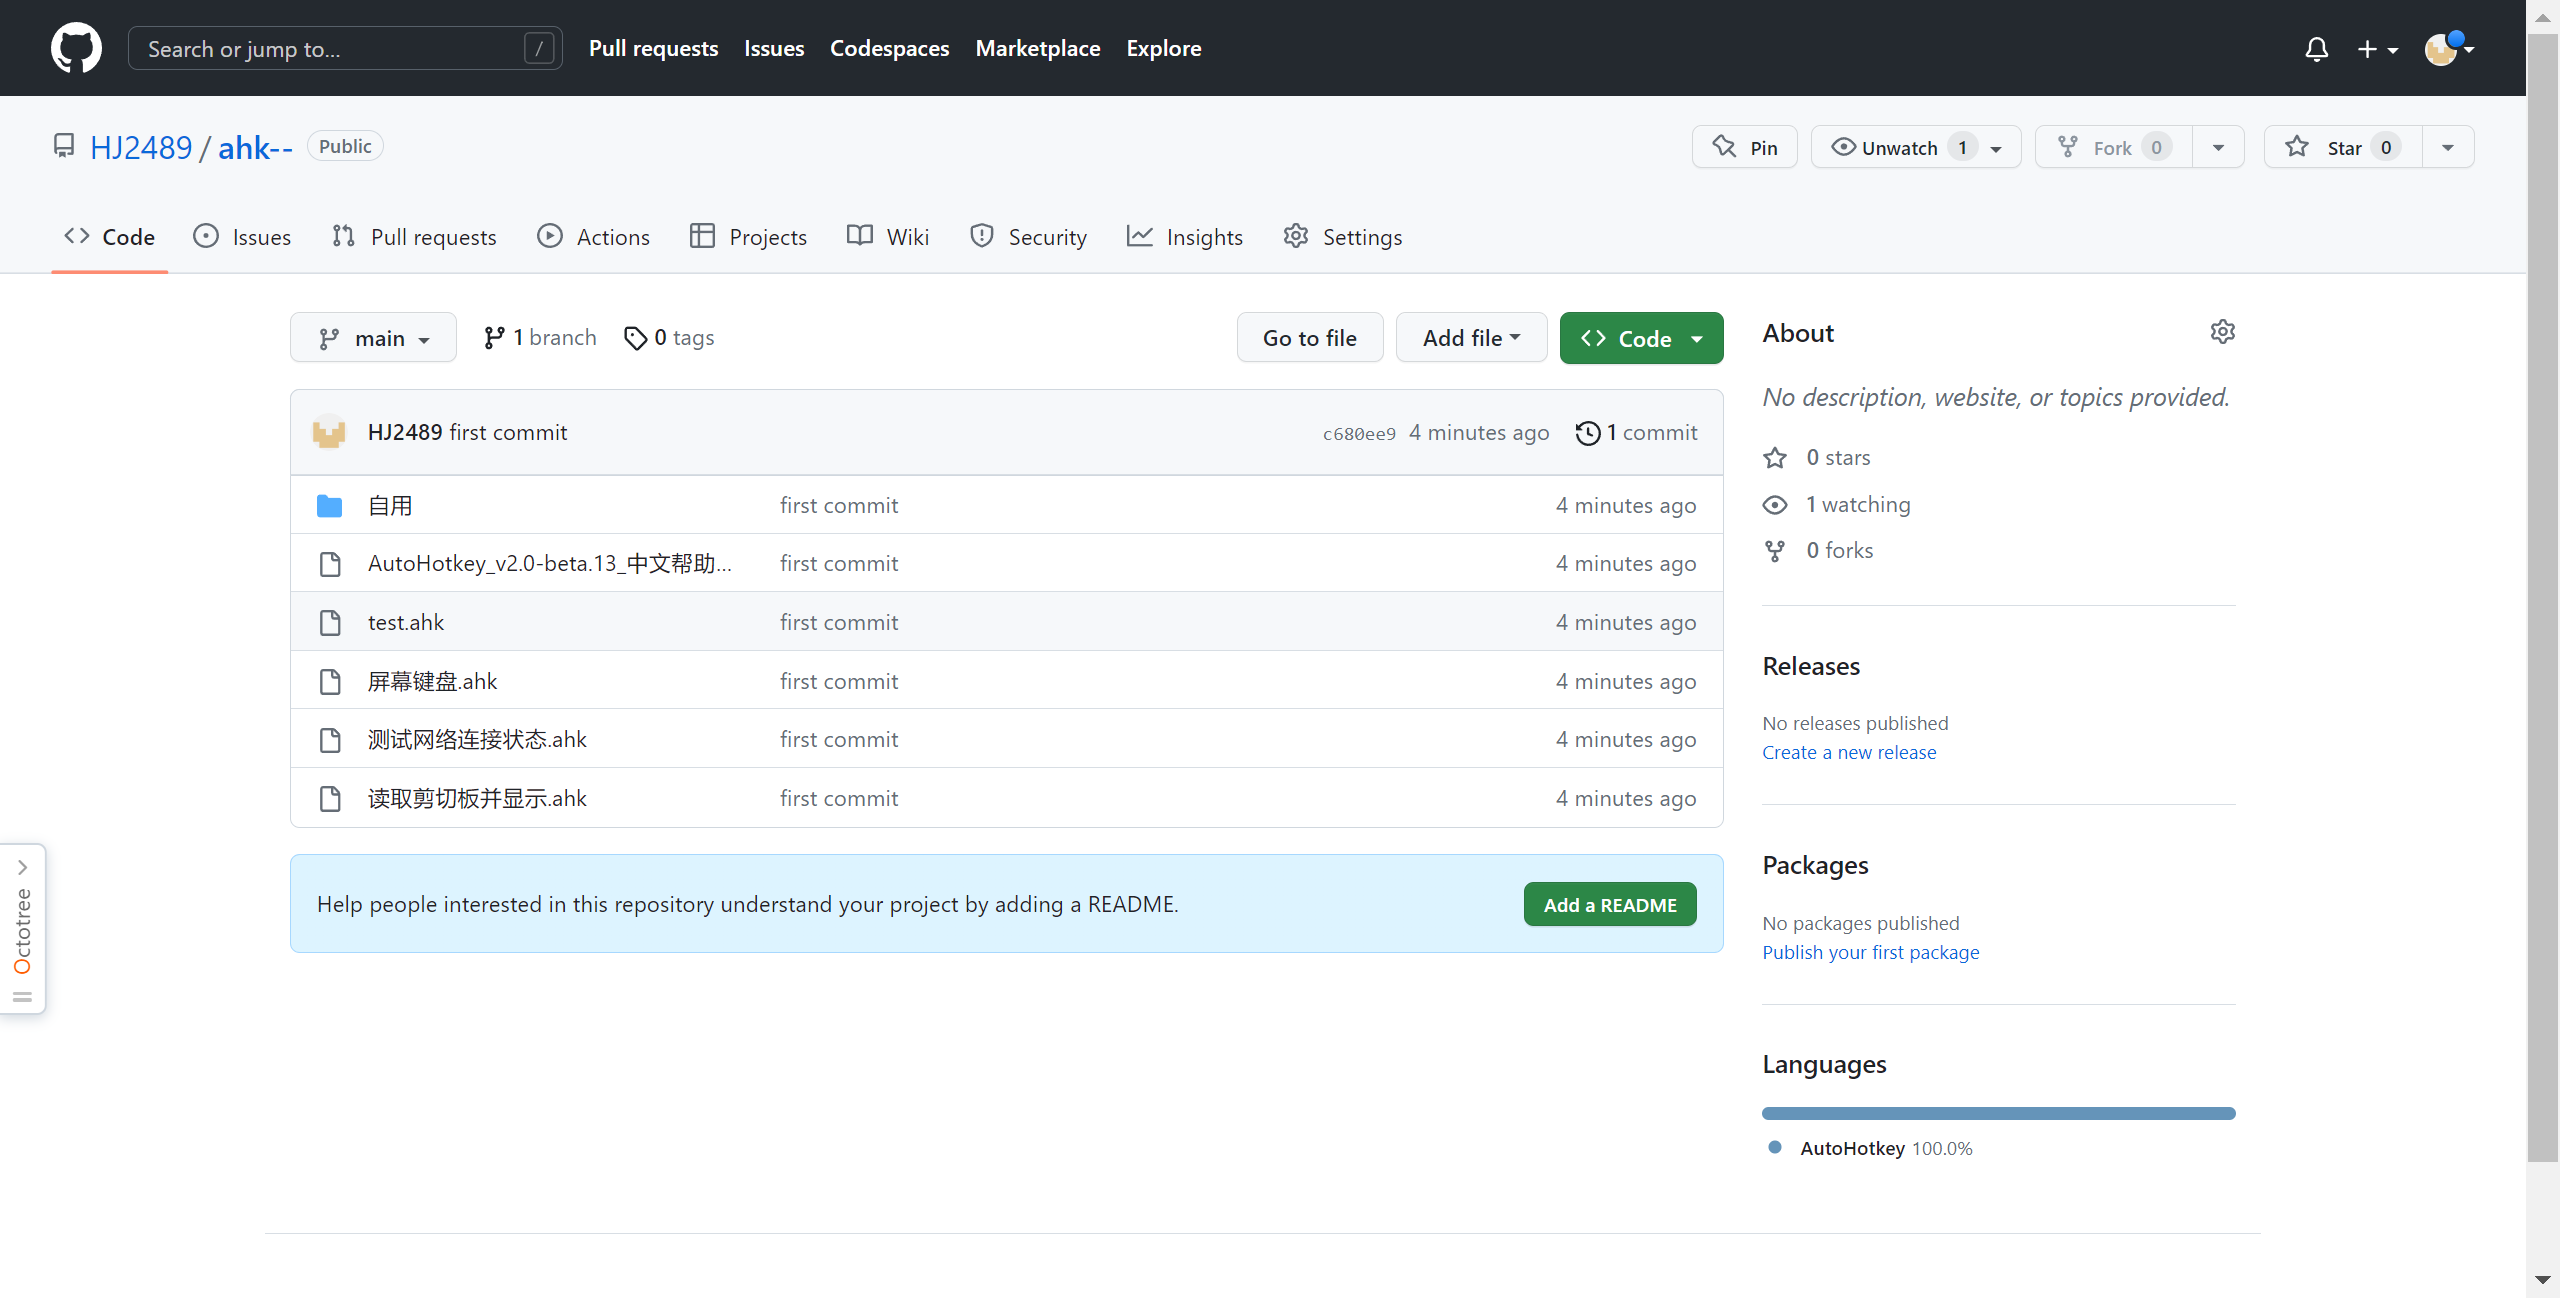Toggle Unwatch for the repository
This screenshot has height=1298, width=2560.
tap(1898, 147)
